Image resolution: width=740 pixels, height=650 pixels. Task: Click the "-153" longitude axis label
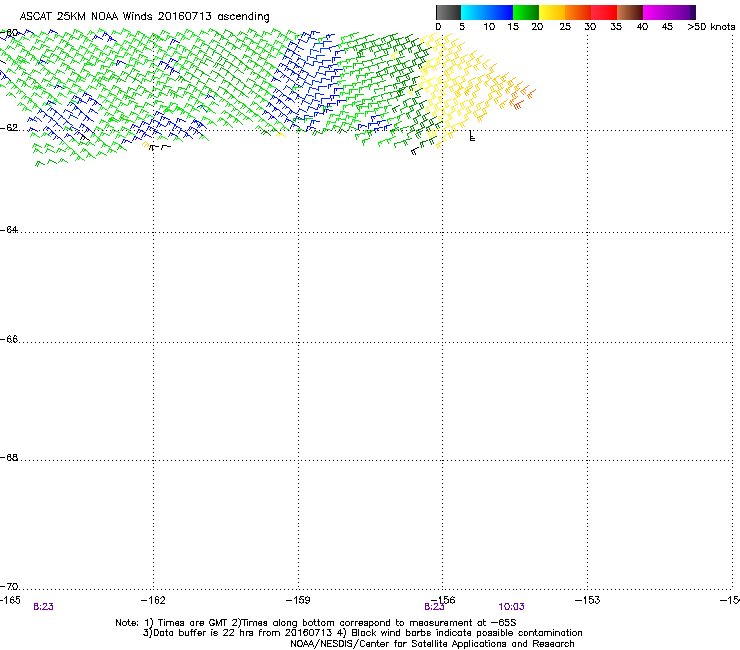[x=588, y=600]
